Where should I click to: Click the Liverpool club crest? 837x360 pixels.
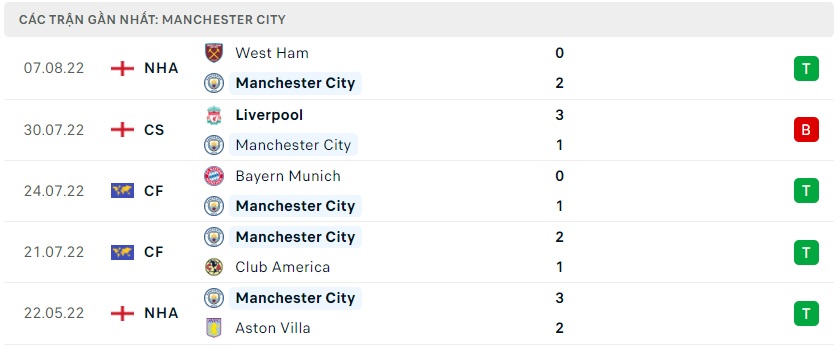214,115
